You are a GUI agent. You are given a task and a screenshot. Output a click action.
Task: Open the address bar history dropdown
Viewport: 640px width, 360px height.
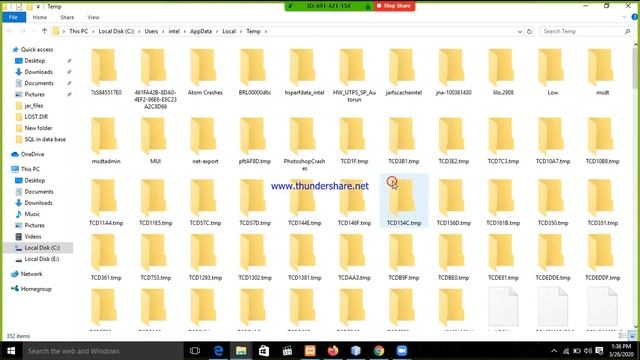click(520, 31)
